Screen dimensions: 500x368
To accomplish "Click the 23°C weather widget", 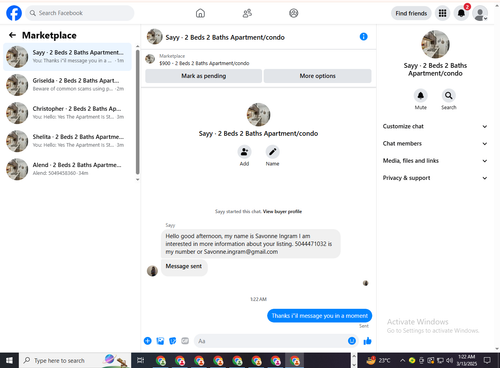I will point(379,360).
